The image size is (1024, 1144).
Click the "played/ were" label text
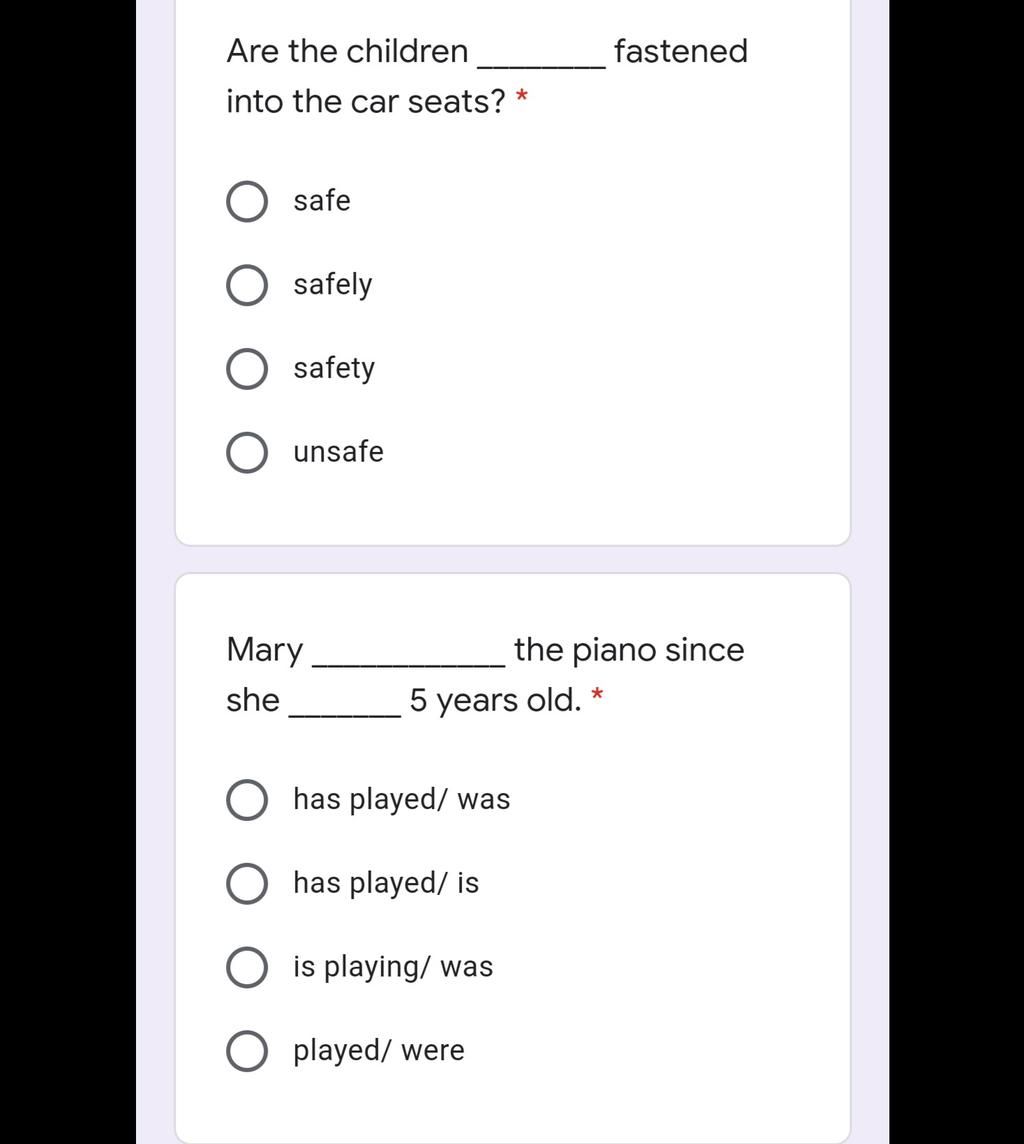click(x=379, y=1051)
